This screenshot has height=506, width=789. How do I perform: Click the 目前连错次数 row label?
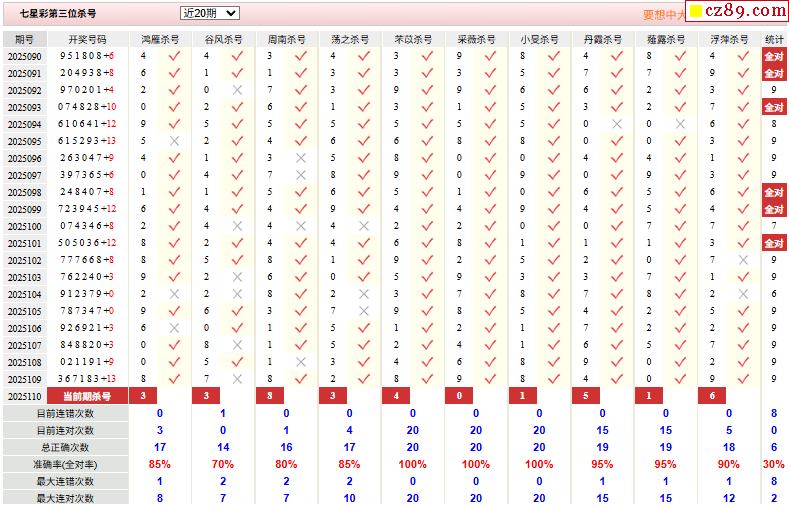click(x=65, y=413)
